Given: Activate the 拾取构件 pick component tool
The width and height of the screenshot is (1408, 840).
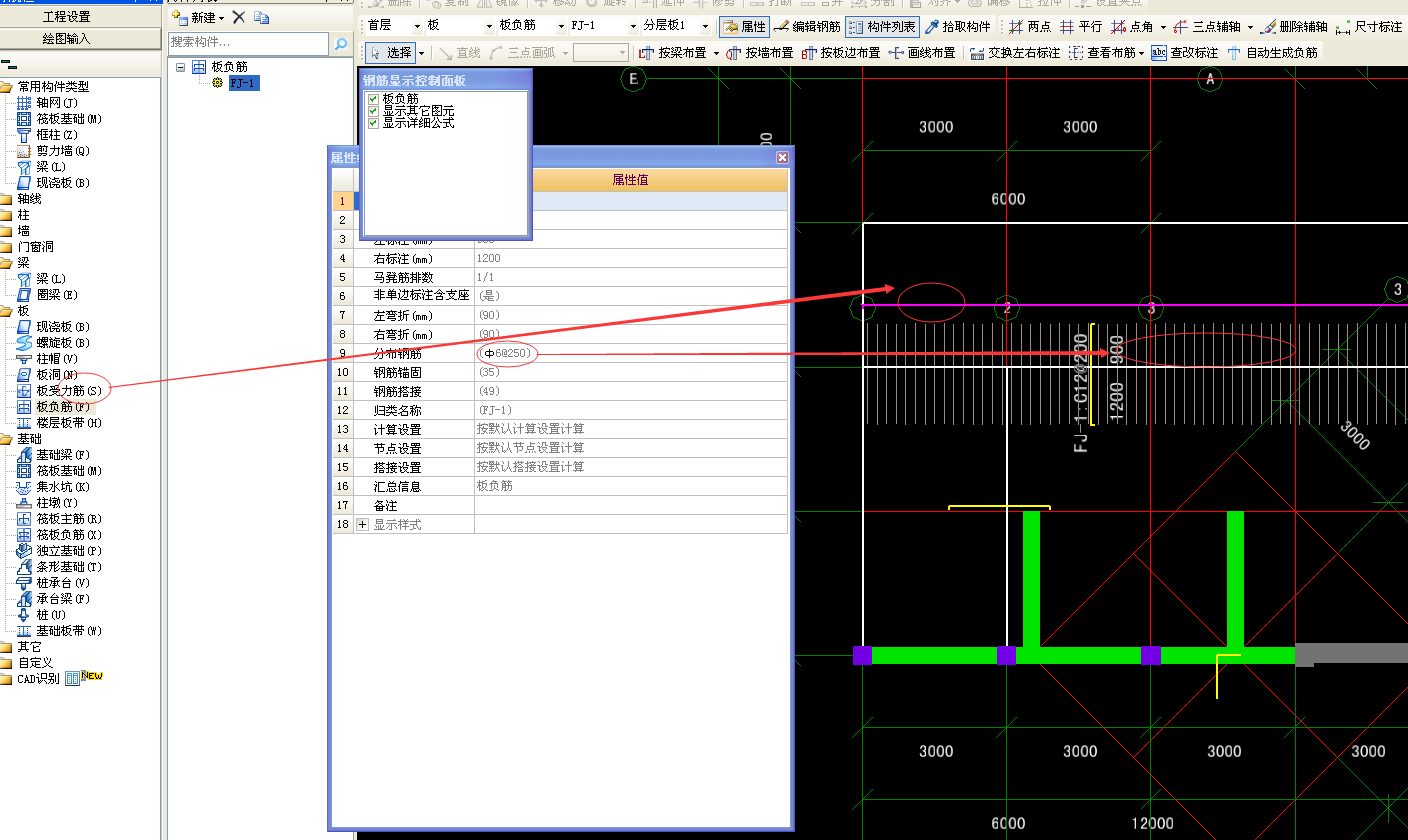Looking at the screenshot, I should tap(958, 27).
